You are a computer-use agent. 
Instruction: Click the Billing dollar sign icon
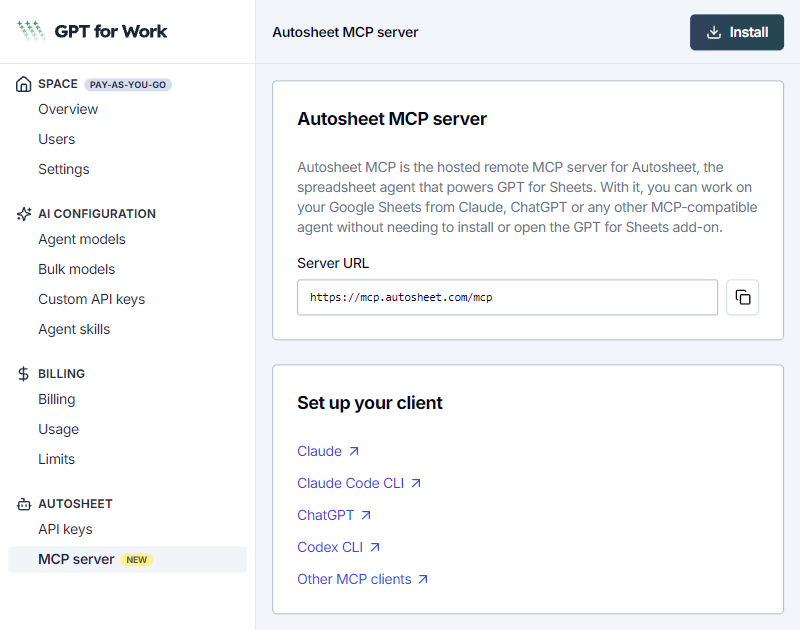[x=23, y=374]
